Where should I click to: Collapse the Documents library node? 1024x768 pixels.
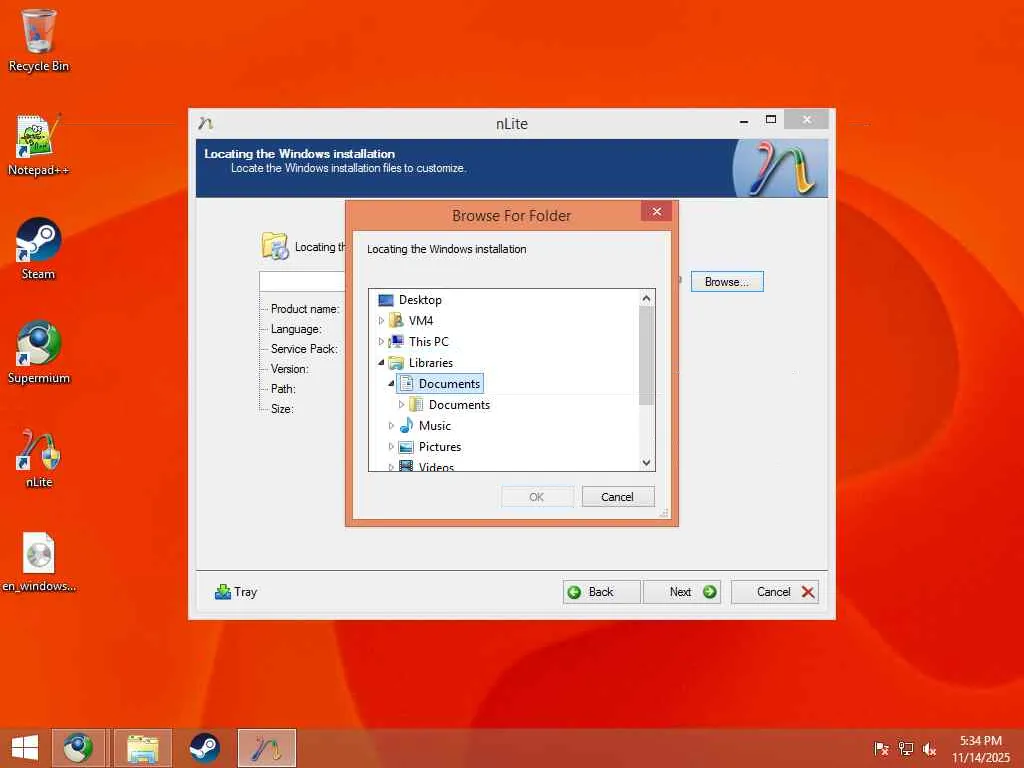(x=391, y=383)
